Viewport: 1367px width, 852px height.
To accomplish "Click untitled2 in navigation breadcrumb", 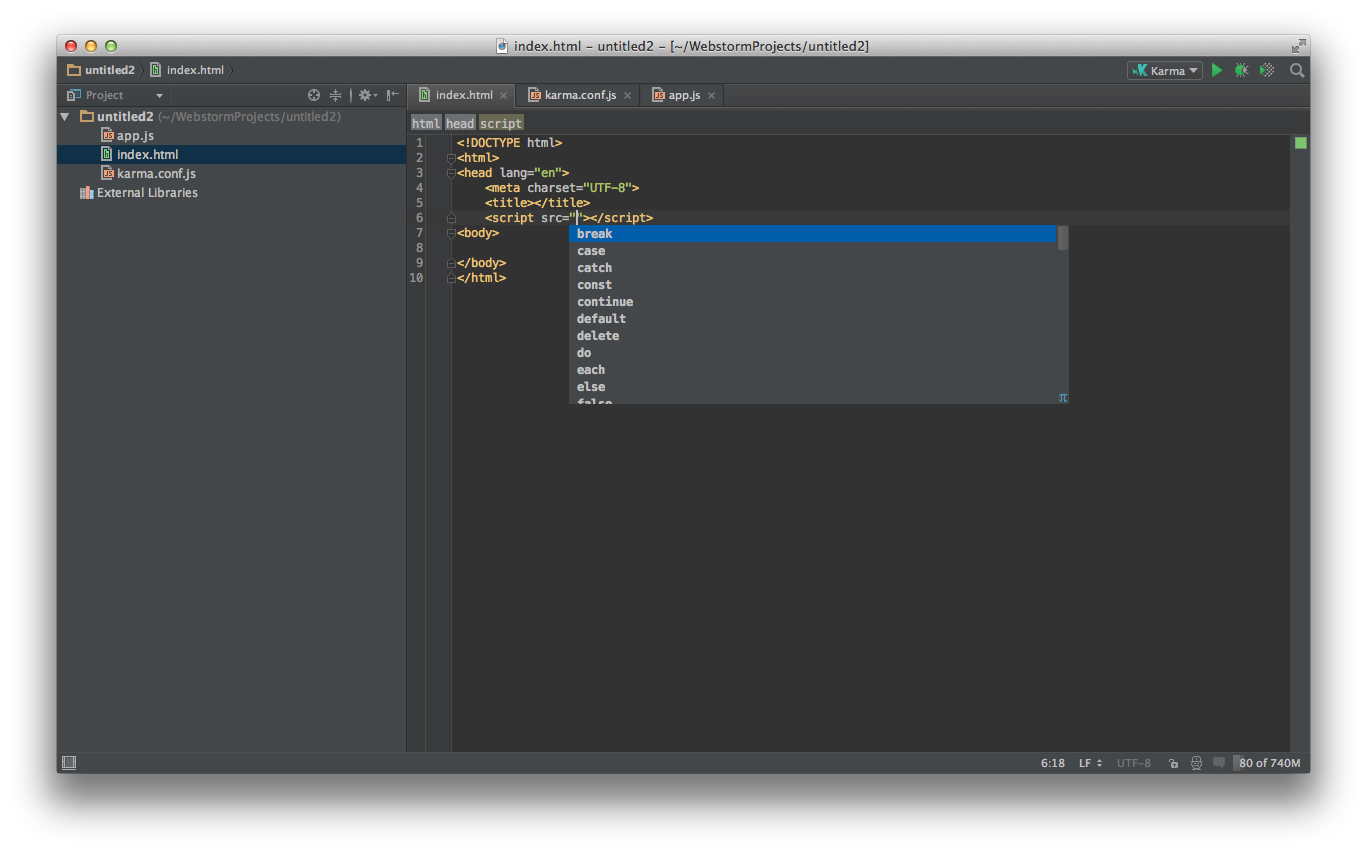I will click(x=101, y=70).
